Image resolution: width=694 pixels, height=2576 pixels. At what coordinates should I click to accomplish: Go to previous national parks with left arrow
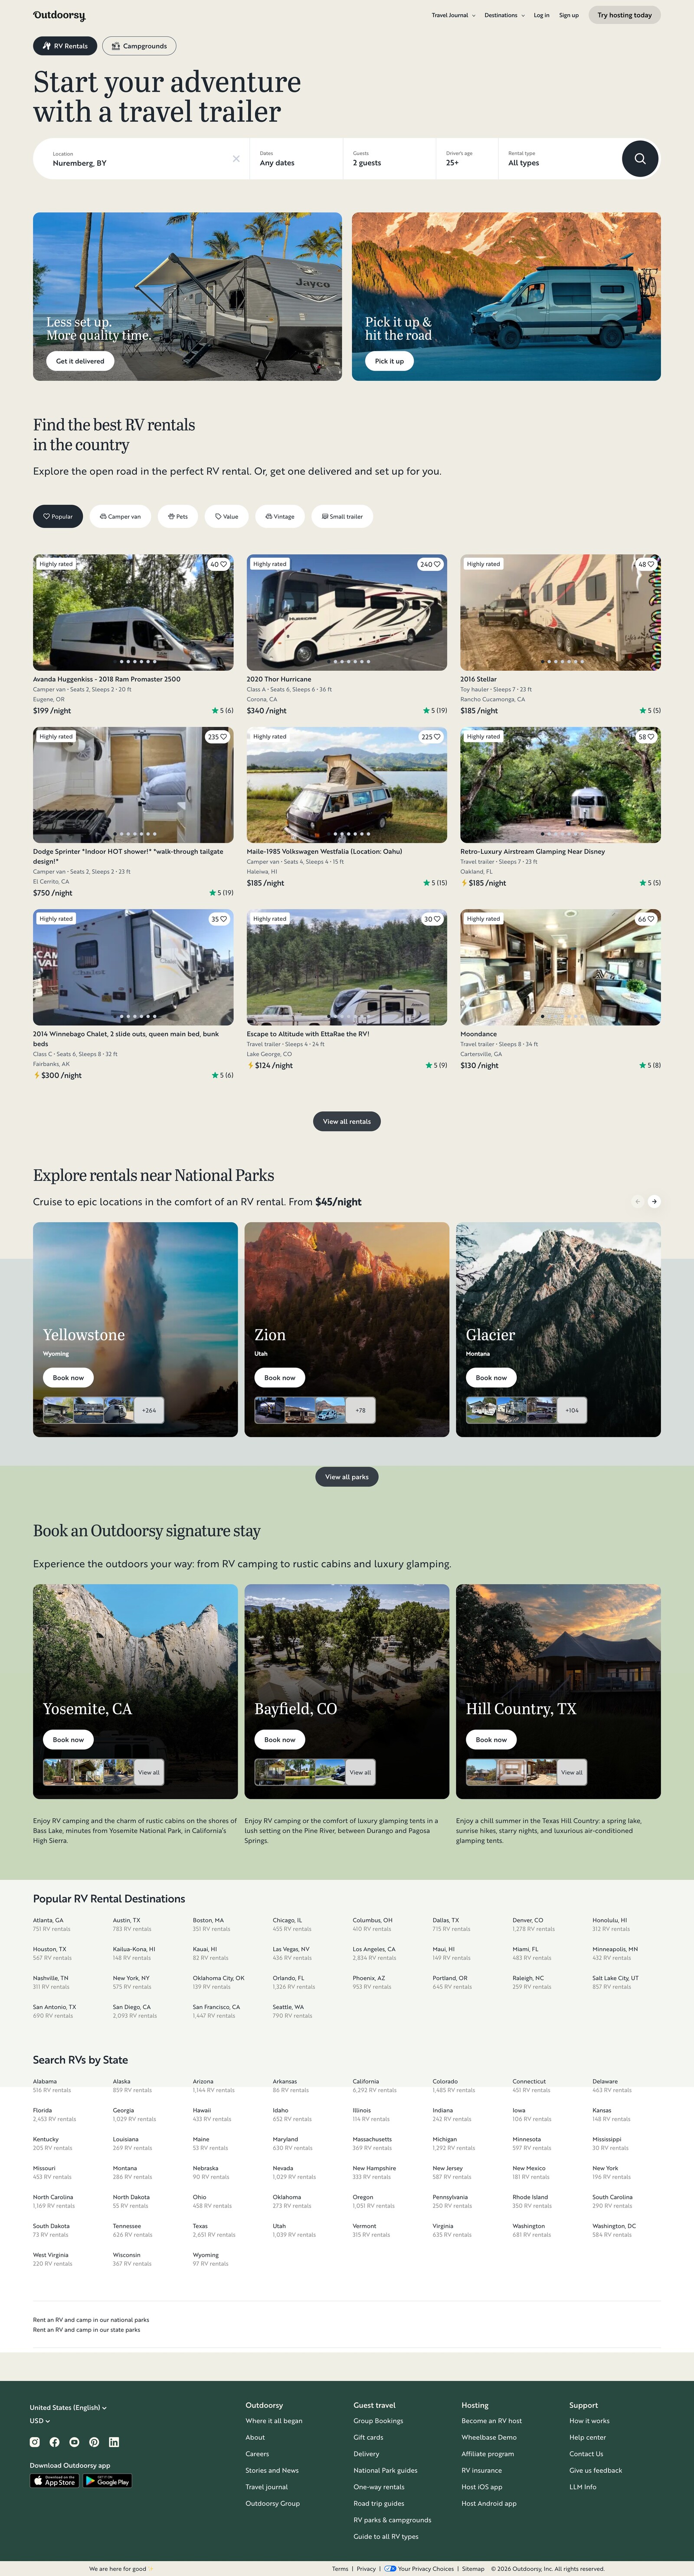point(637,1201)
